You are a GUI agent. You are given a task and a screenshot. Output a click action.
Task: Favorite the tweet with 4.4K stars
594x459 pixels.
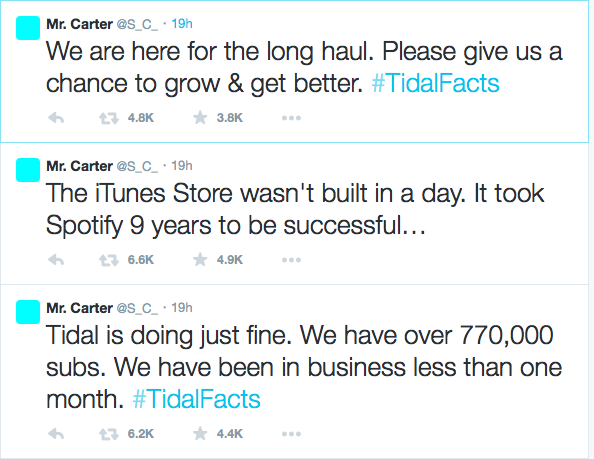pos(200,434)
